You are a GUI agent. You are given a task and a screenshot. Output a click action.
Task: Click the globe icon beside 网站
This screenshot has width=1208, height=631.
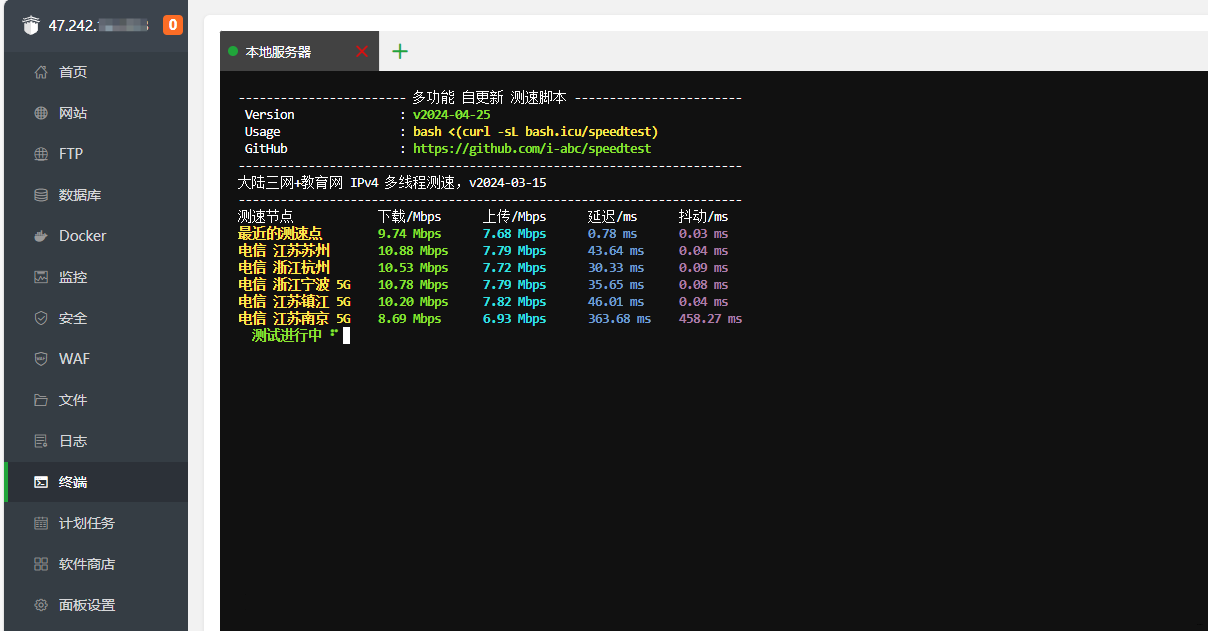pos(41,113)
